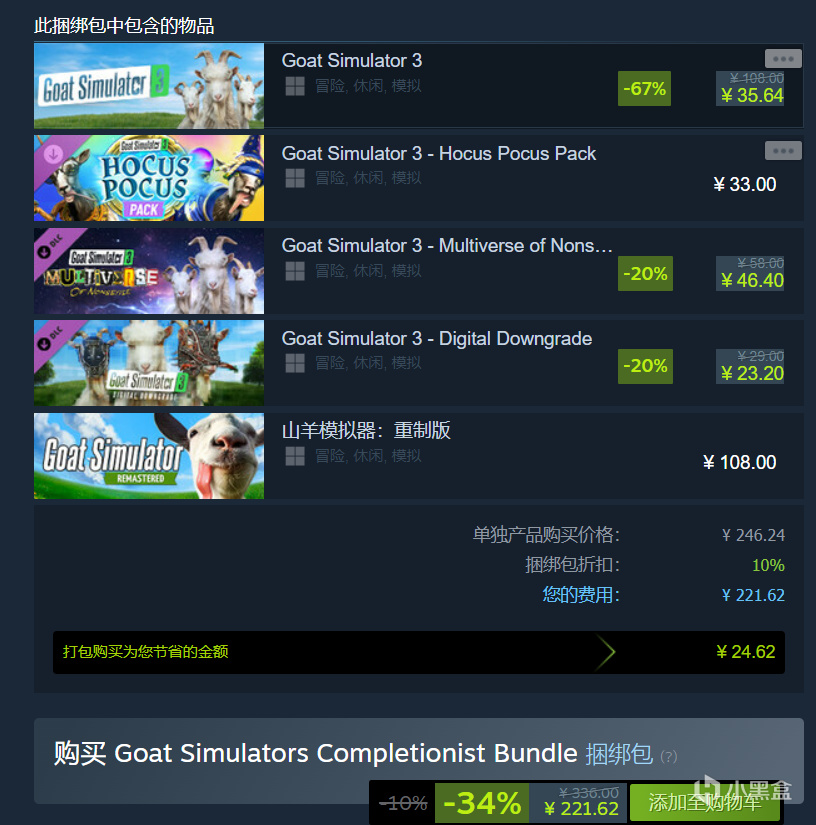The height and width of the screenshot is (825, 816).
Task: Click Windows icon under Digital Downgrade title
Action: point(295,363)
